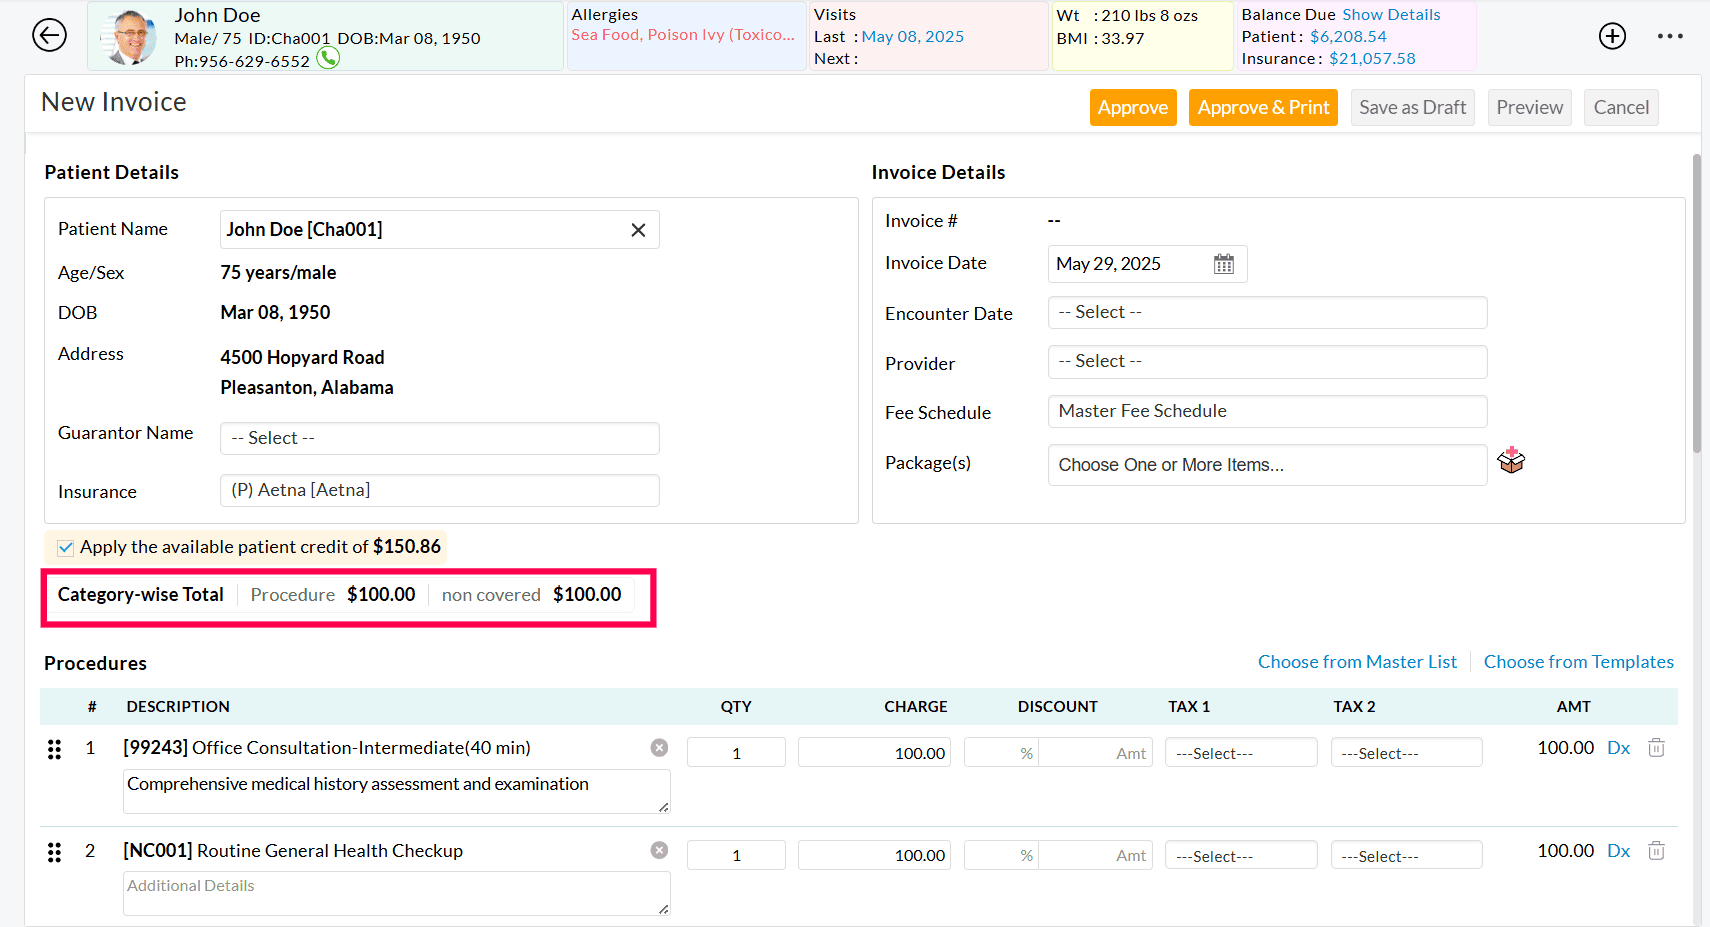Click the drag handle beside Routine General Health Checkup
The height and width of the screenshot is (927, 1710).
click(x=54, y=851)
